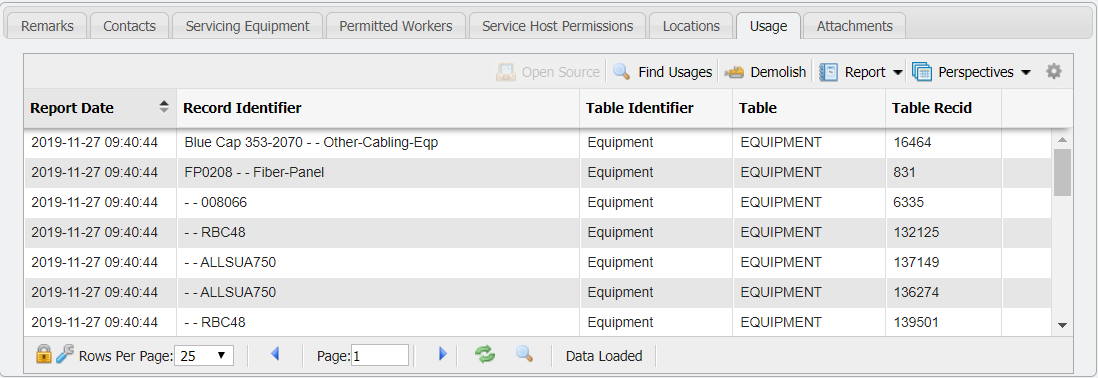Expand the Report dropdown arrow
This screenshot has width=1098, height=378.
point(898,72)
